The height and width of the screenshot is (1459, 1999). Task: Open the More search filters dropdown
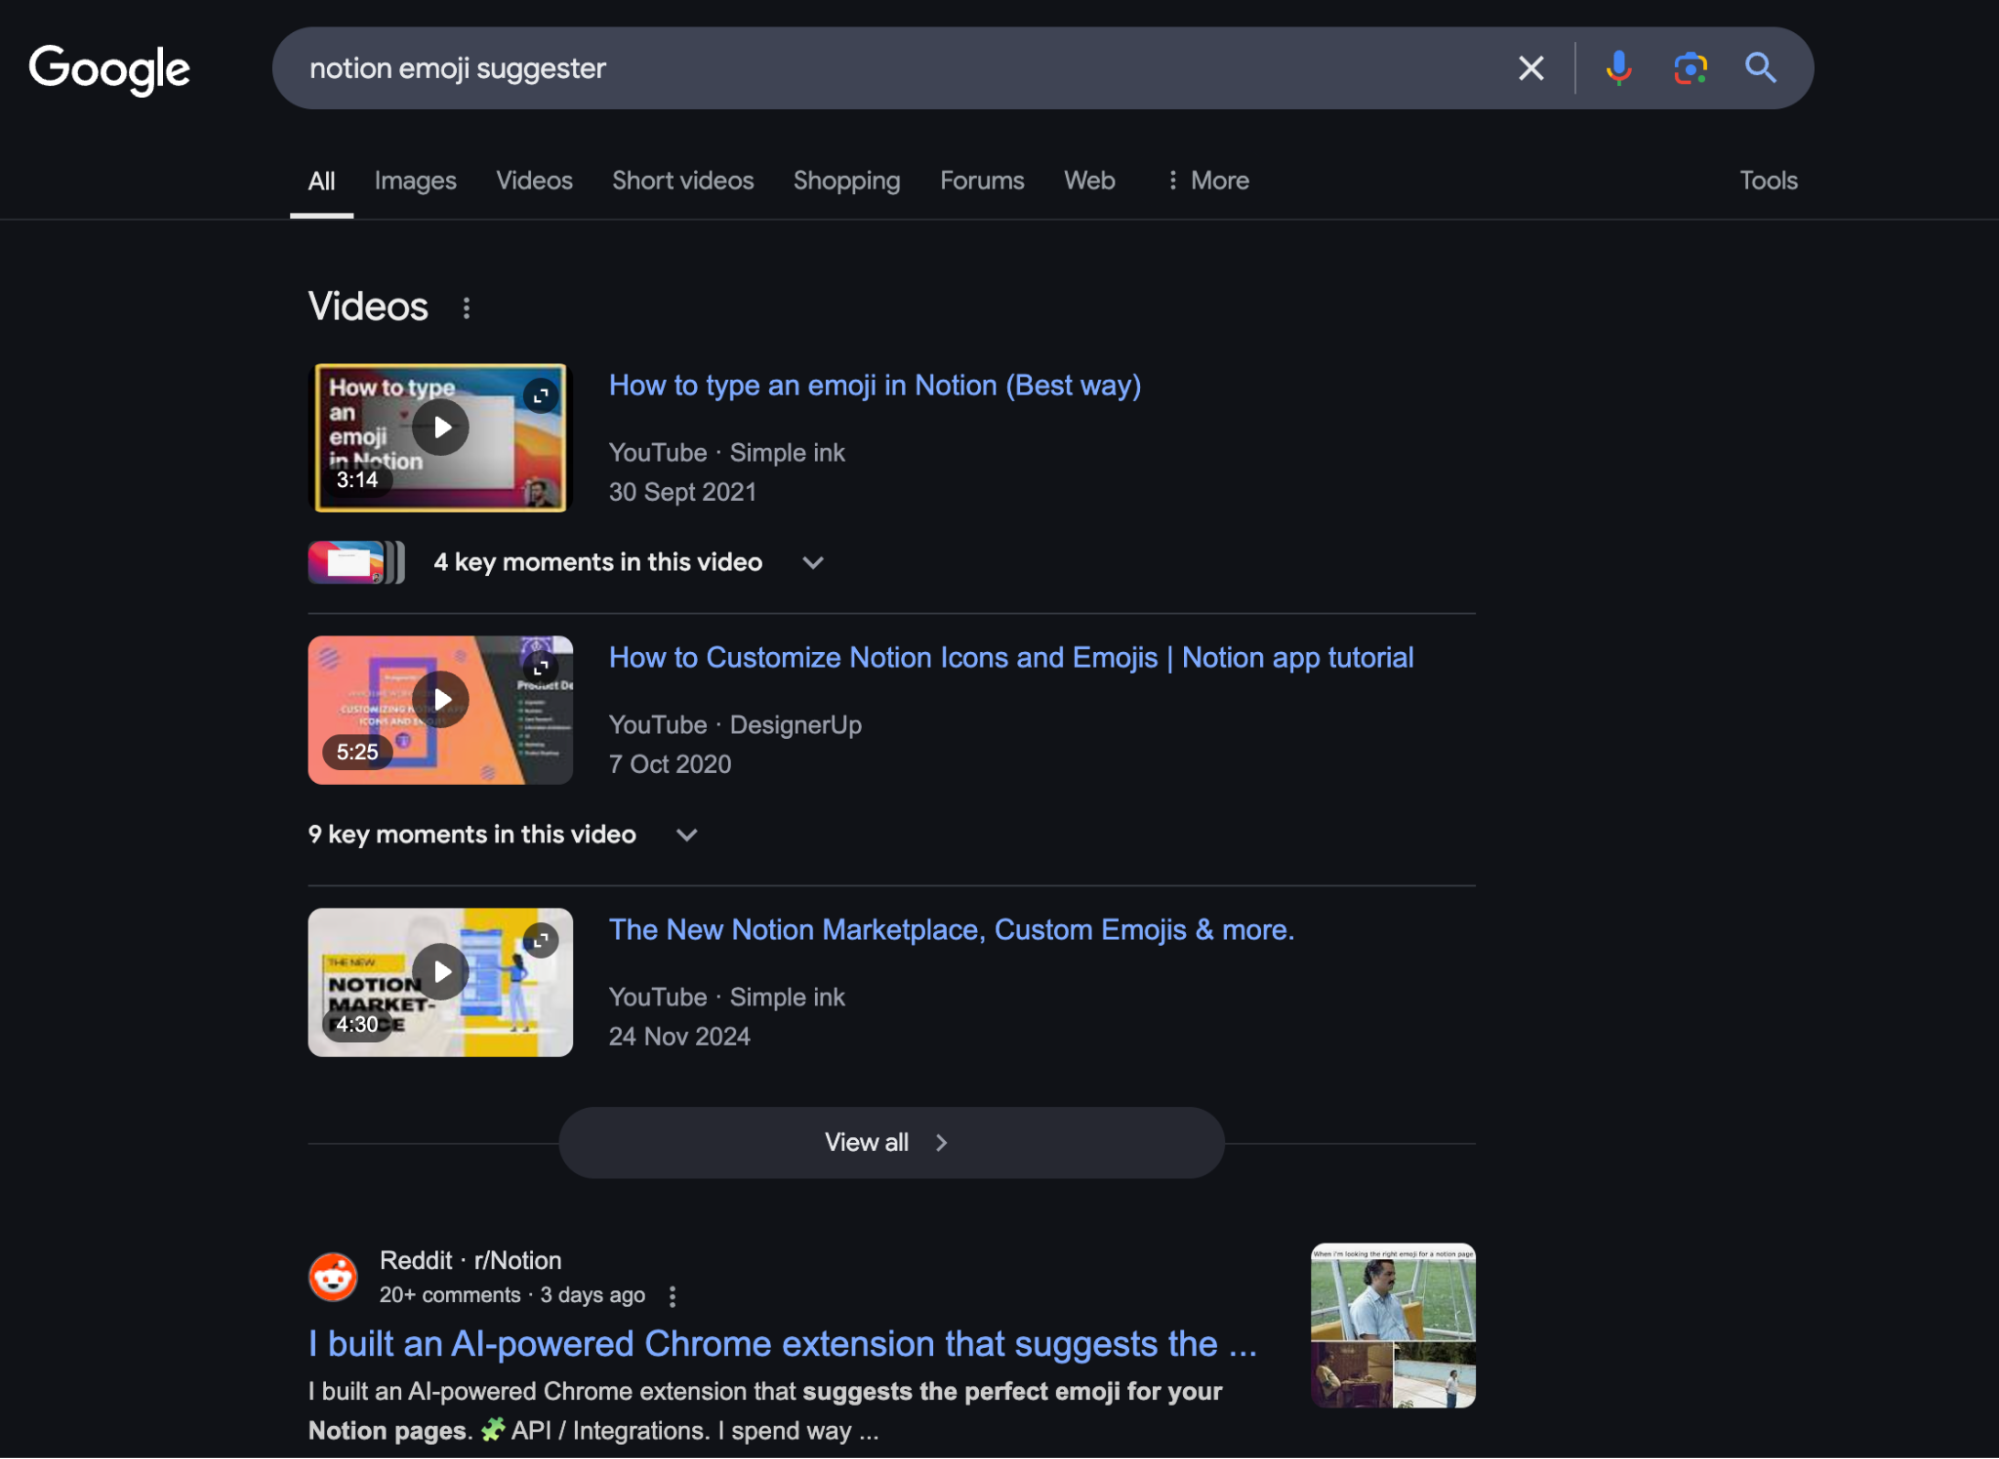pos(1208,181)
